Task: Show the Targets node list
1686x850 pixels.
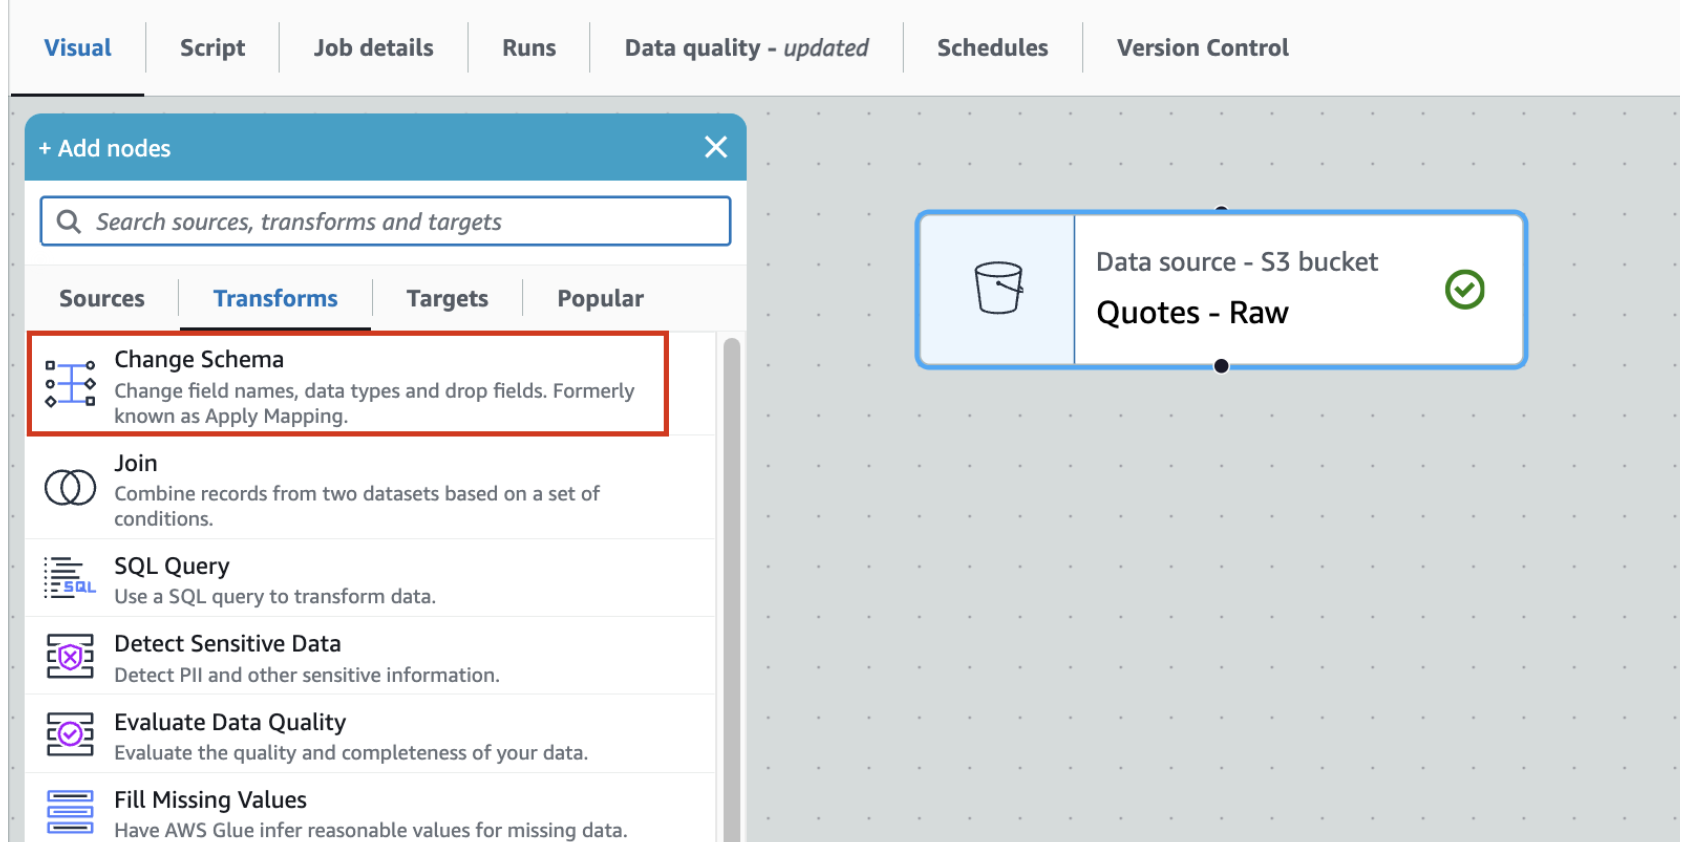Action: (447, 299)
